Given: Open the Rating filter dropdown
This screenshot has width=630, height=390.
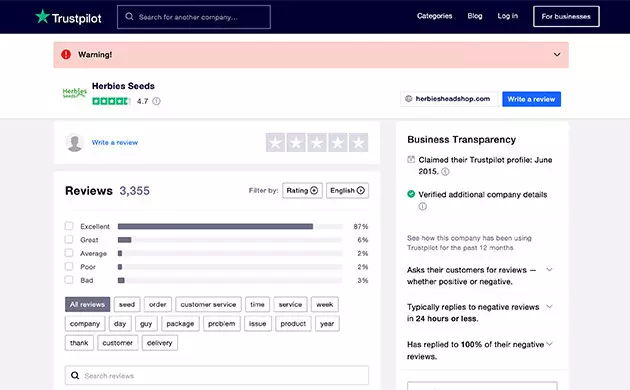Looking at the screenshot, I should coord(302,190).
